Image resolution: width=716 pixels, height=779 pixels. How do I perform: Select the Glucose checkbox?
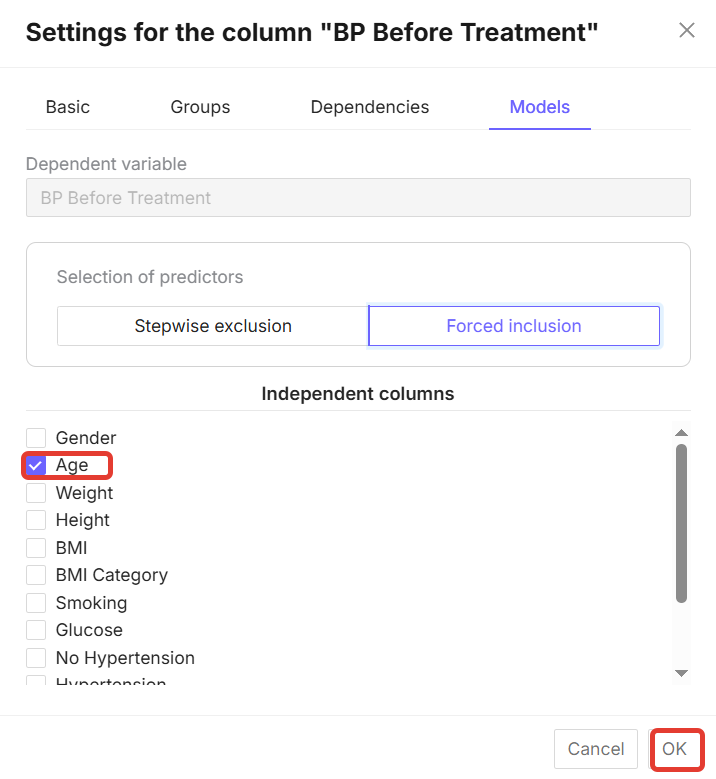[x=37, y=630]
